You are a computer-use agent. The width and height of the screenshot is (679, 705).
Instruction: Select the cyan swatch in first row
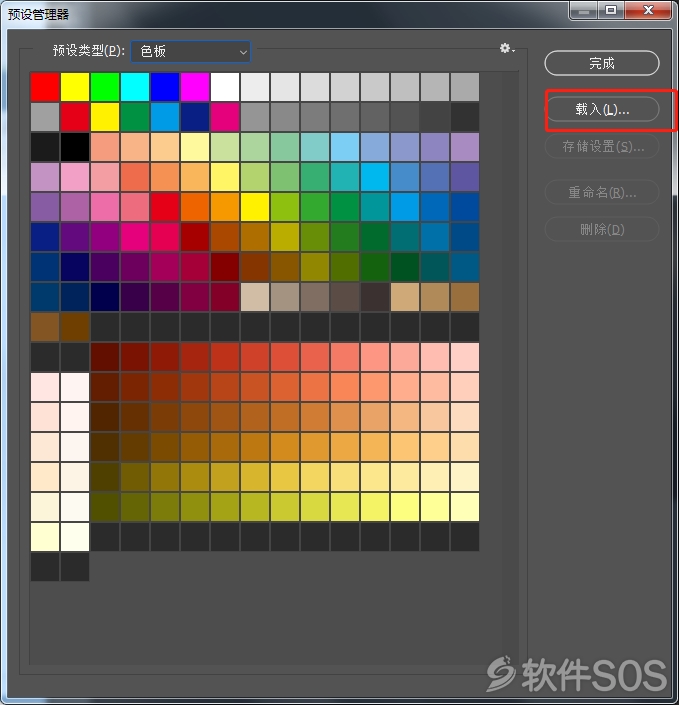(135, 87)
